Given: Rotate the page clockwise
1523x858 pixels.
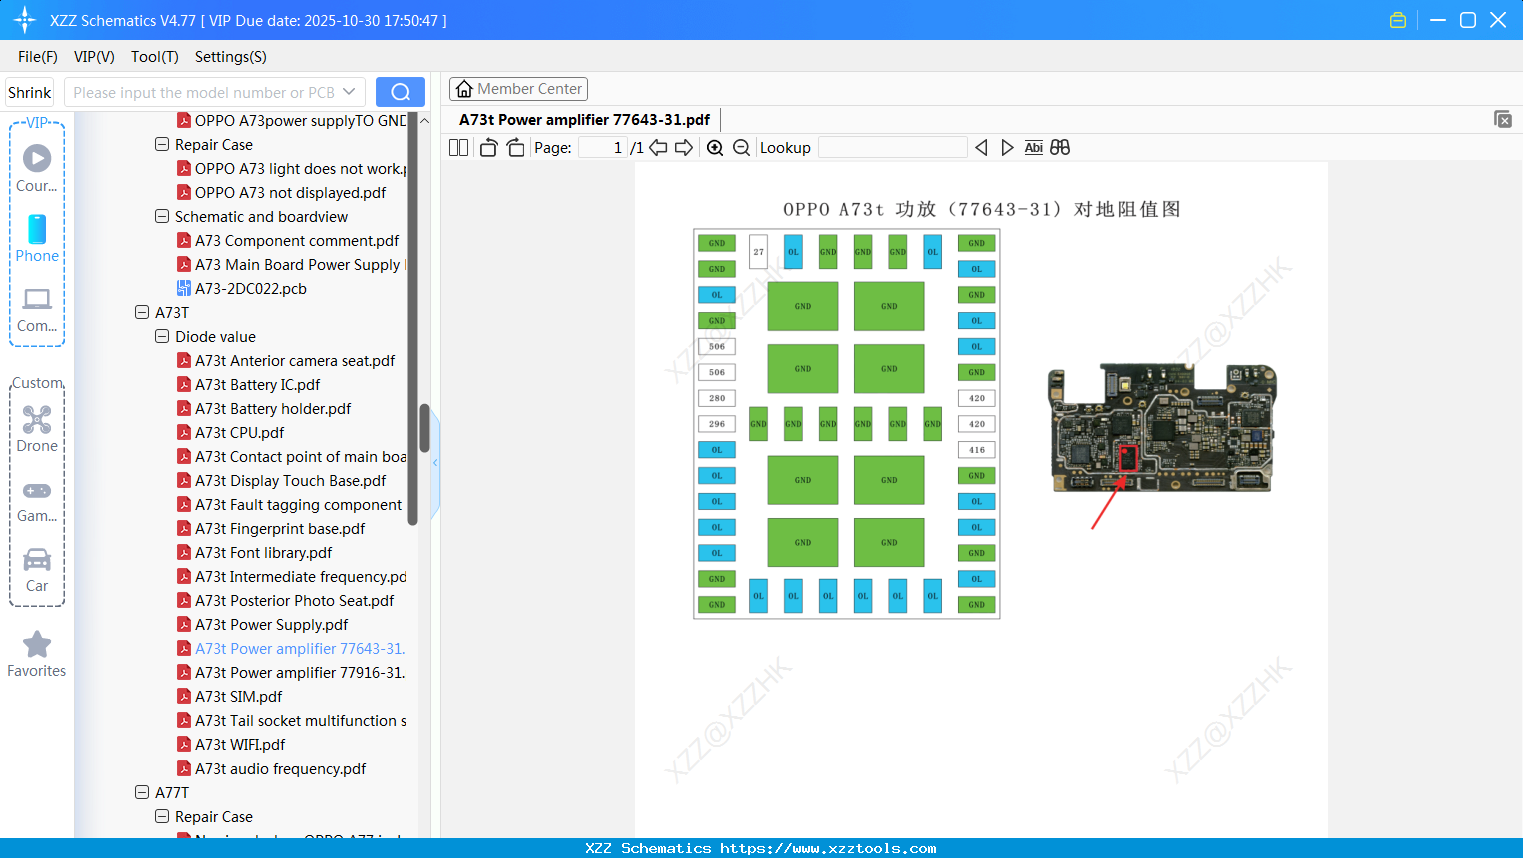Looking at the screenshot, I should coord(516,148).
